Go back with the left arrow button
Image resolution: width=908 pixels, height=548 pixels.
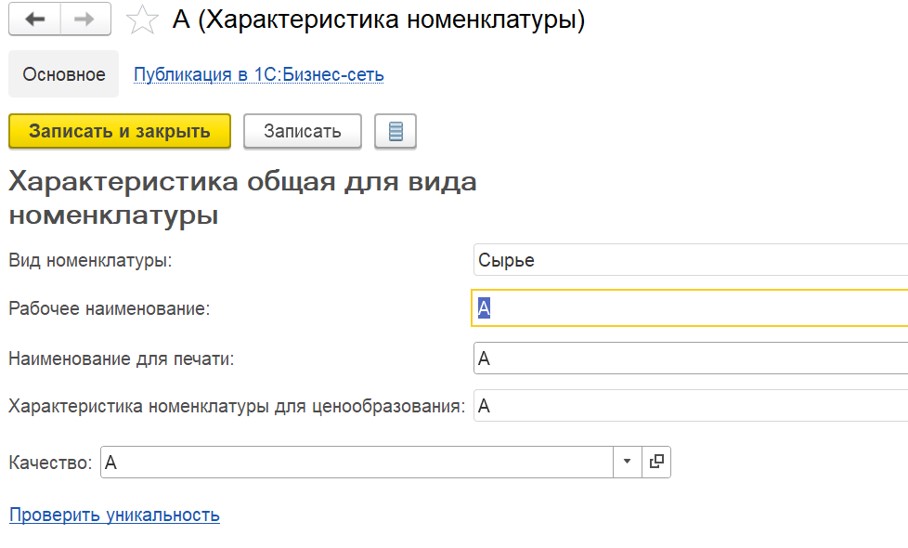tap(35, 20)
